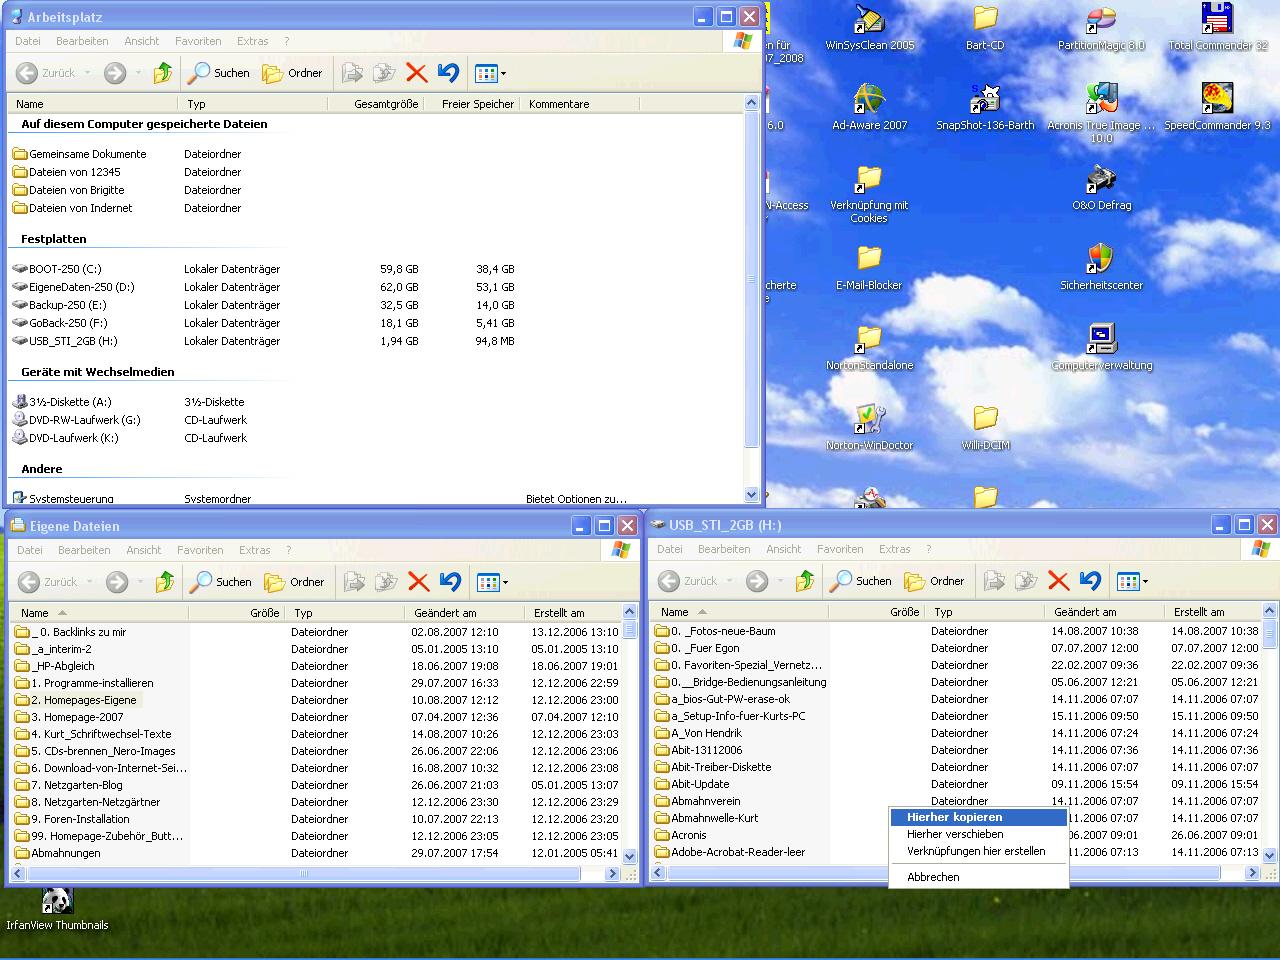Screen dimensions: 1280x960
Task: Click the Arbeitsplatz vertical scrollbar down arrow
Action: tap(752, 495)
